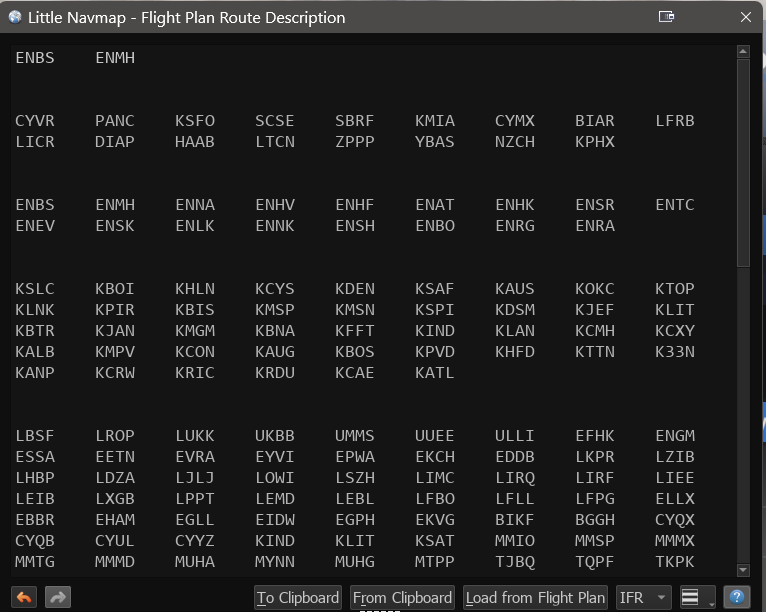Screen dimensions: 766x612
Task: Click the KPHX airport code
Action: coord(595,142)
